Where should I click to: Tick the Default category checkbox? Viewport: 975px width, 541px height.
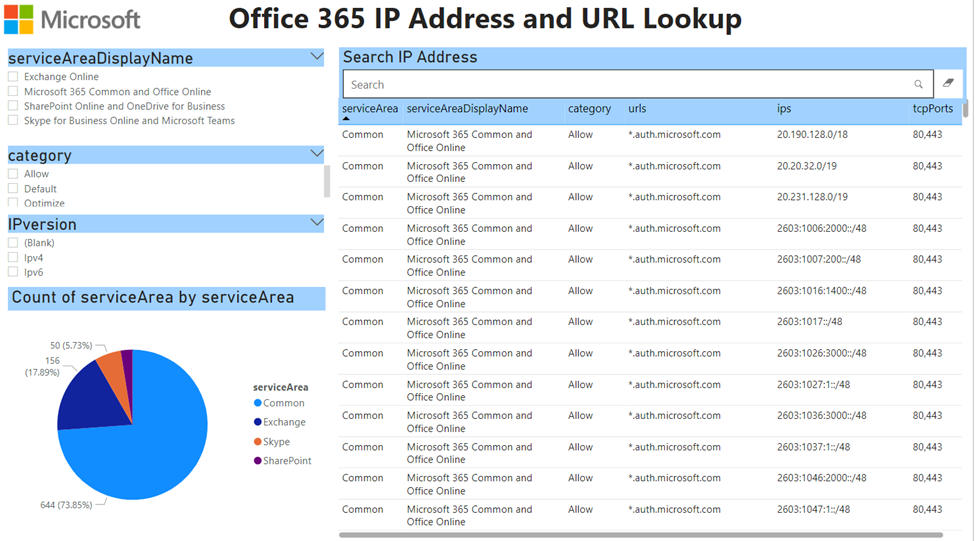tap(13, 188)
